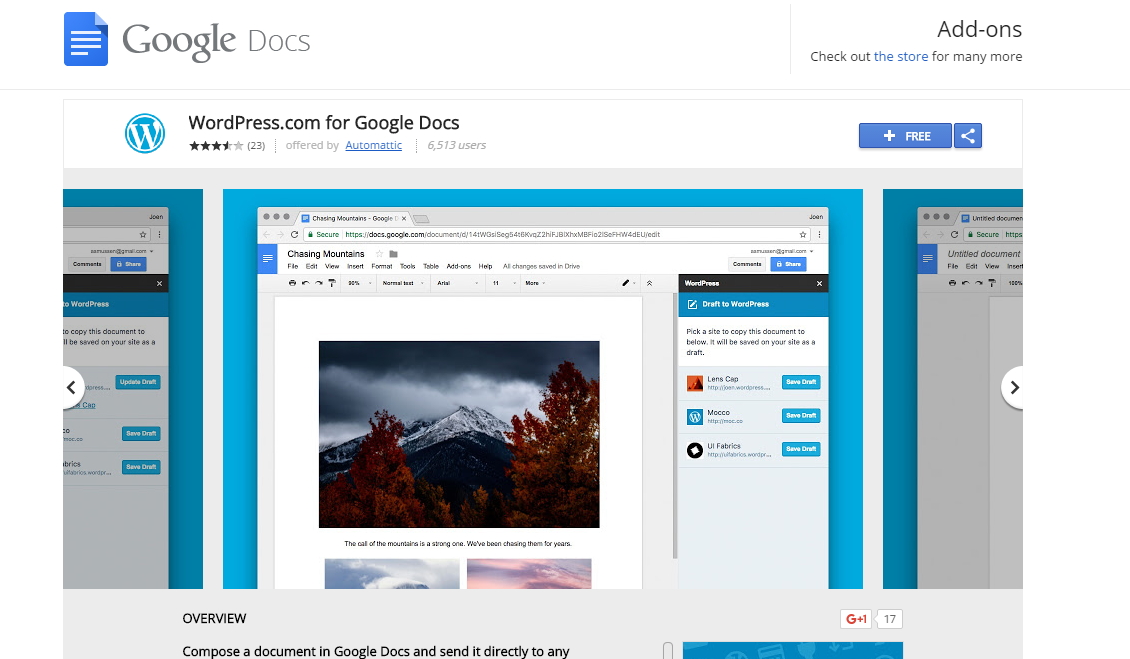The height and width of the screenshot is (659, 1130).
Task: Click browser reload icon in center screenshot
Action: click(x=294, y=234)
